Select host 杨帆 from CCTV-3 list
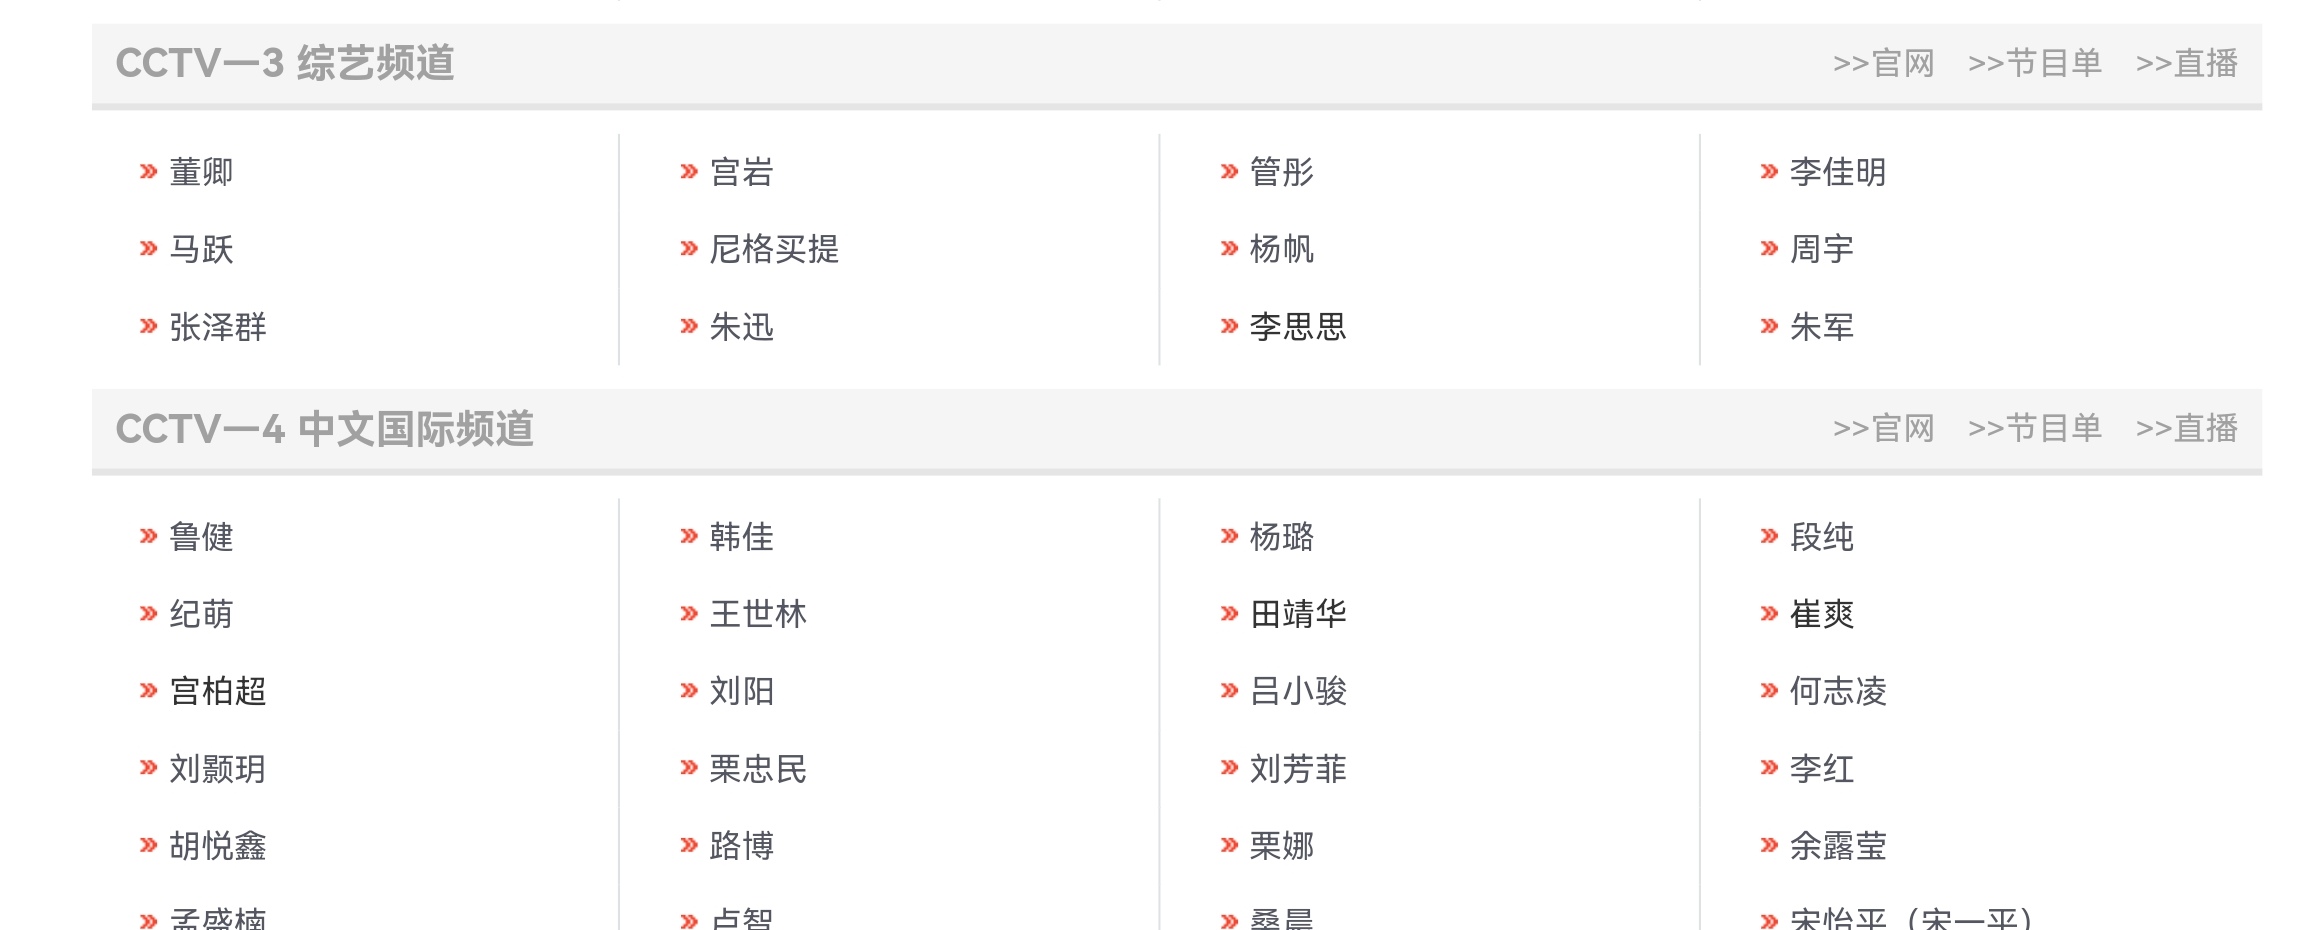 pyautogui.click(x=1283, y=249)
